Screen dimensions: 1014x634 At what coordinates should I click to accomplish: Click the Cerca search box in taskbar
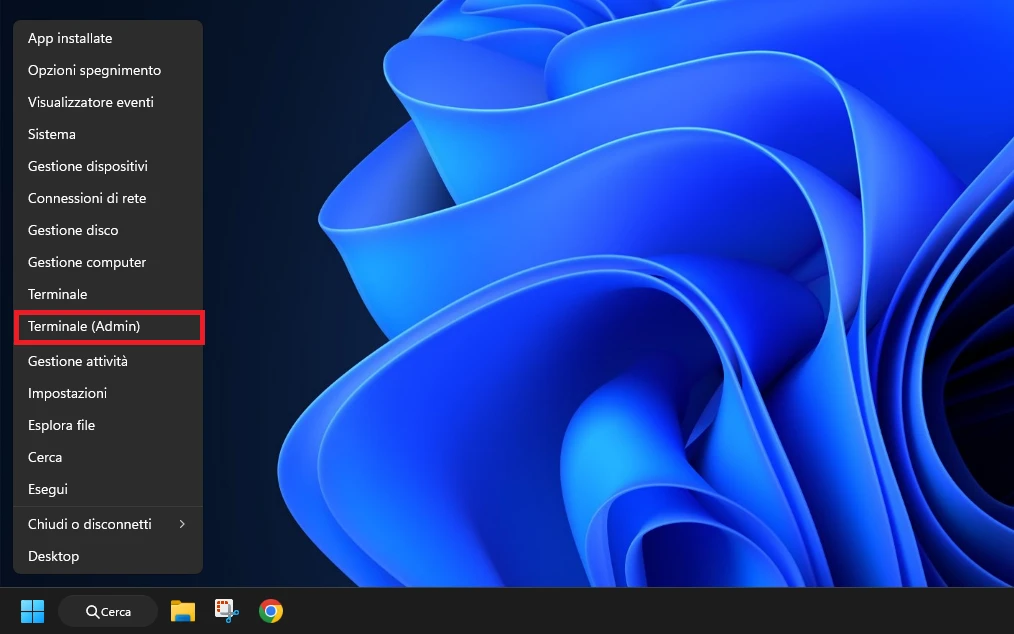click(108, 611)
